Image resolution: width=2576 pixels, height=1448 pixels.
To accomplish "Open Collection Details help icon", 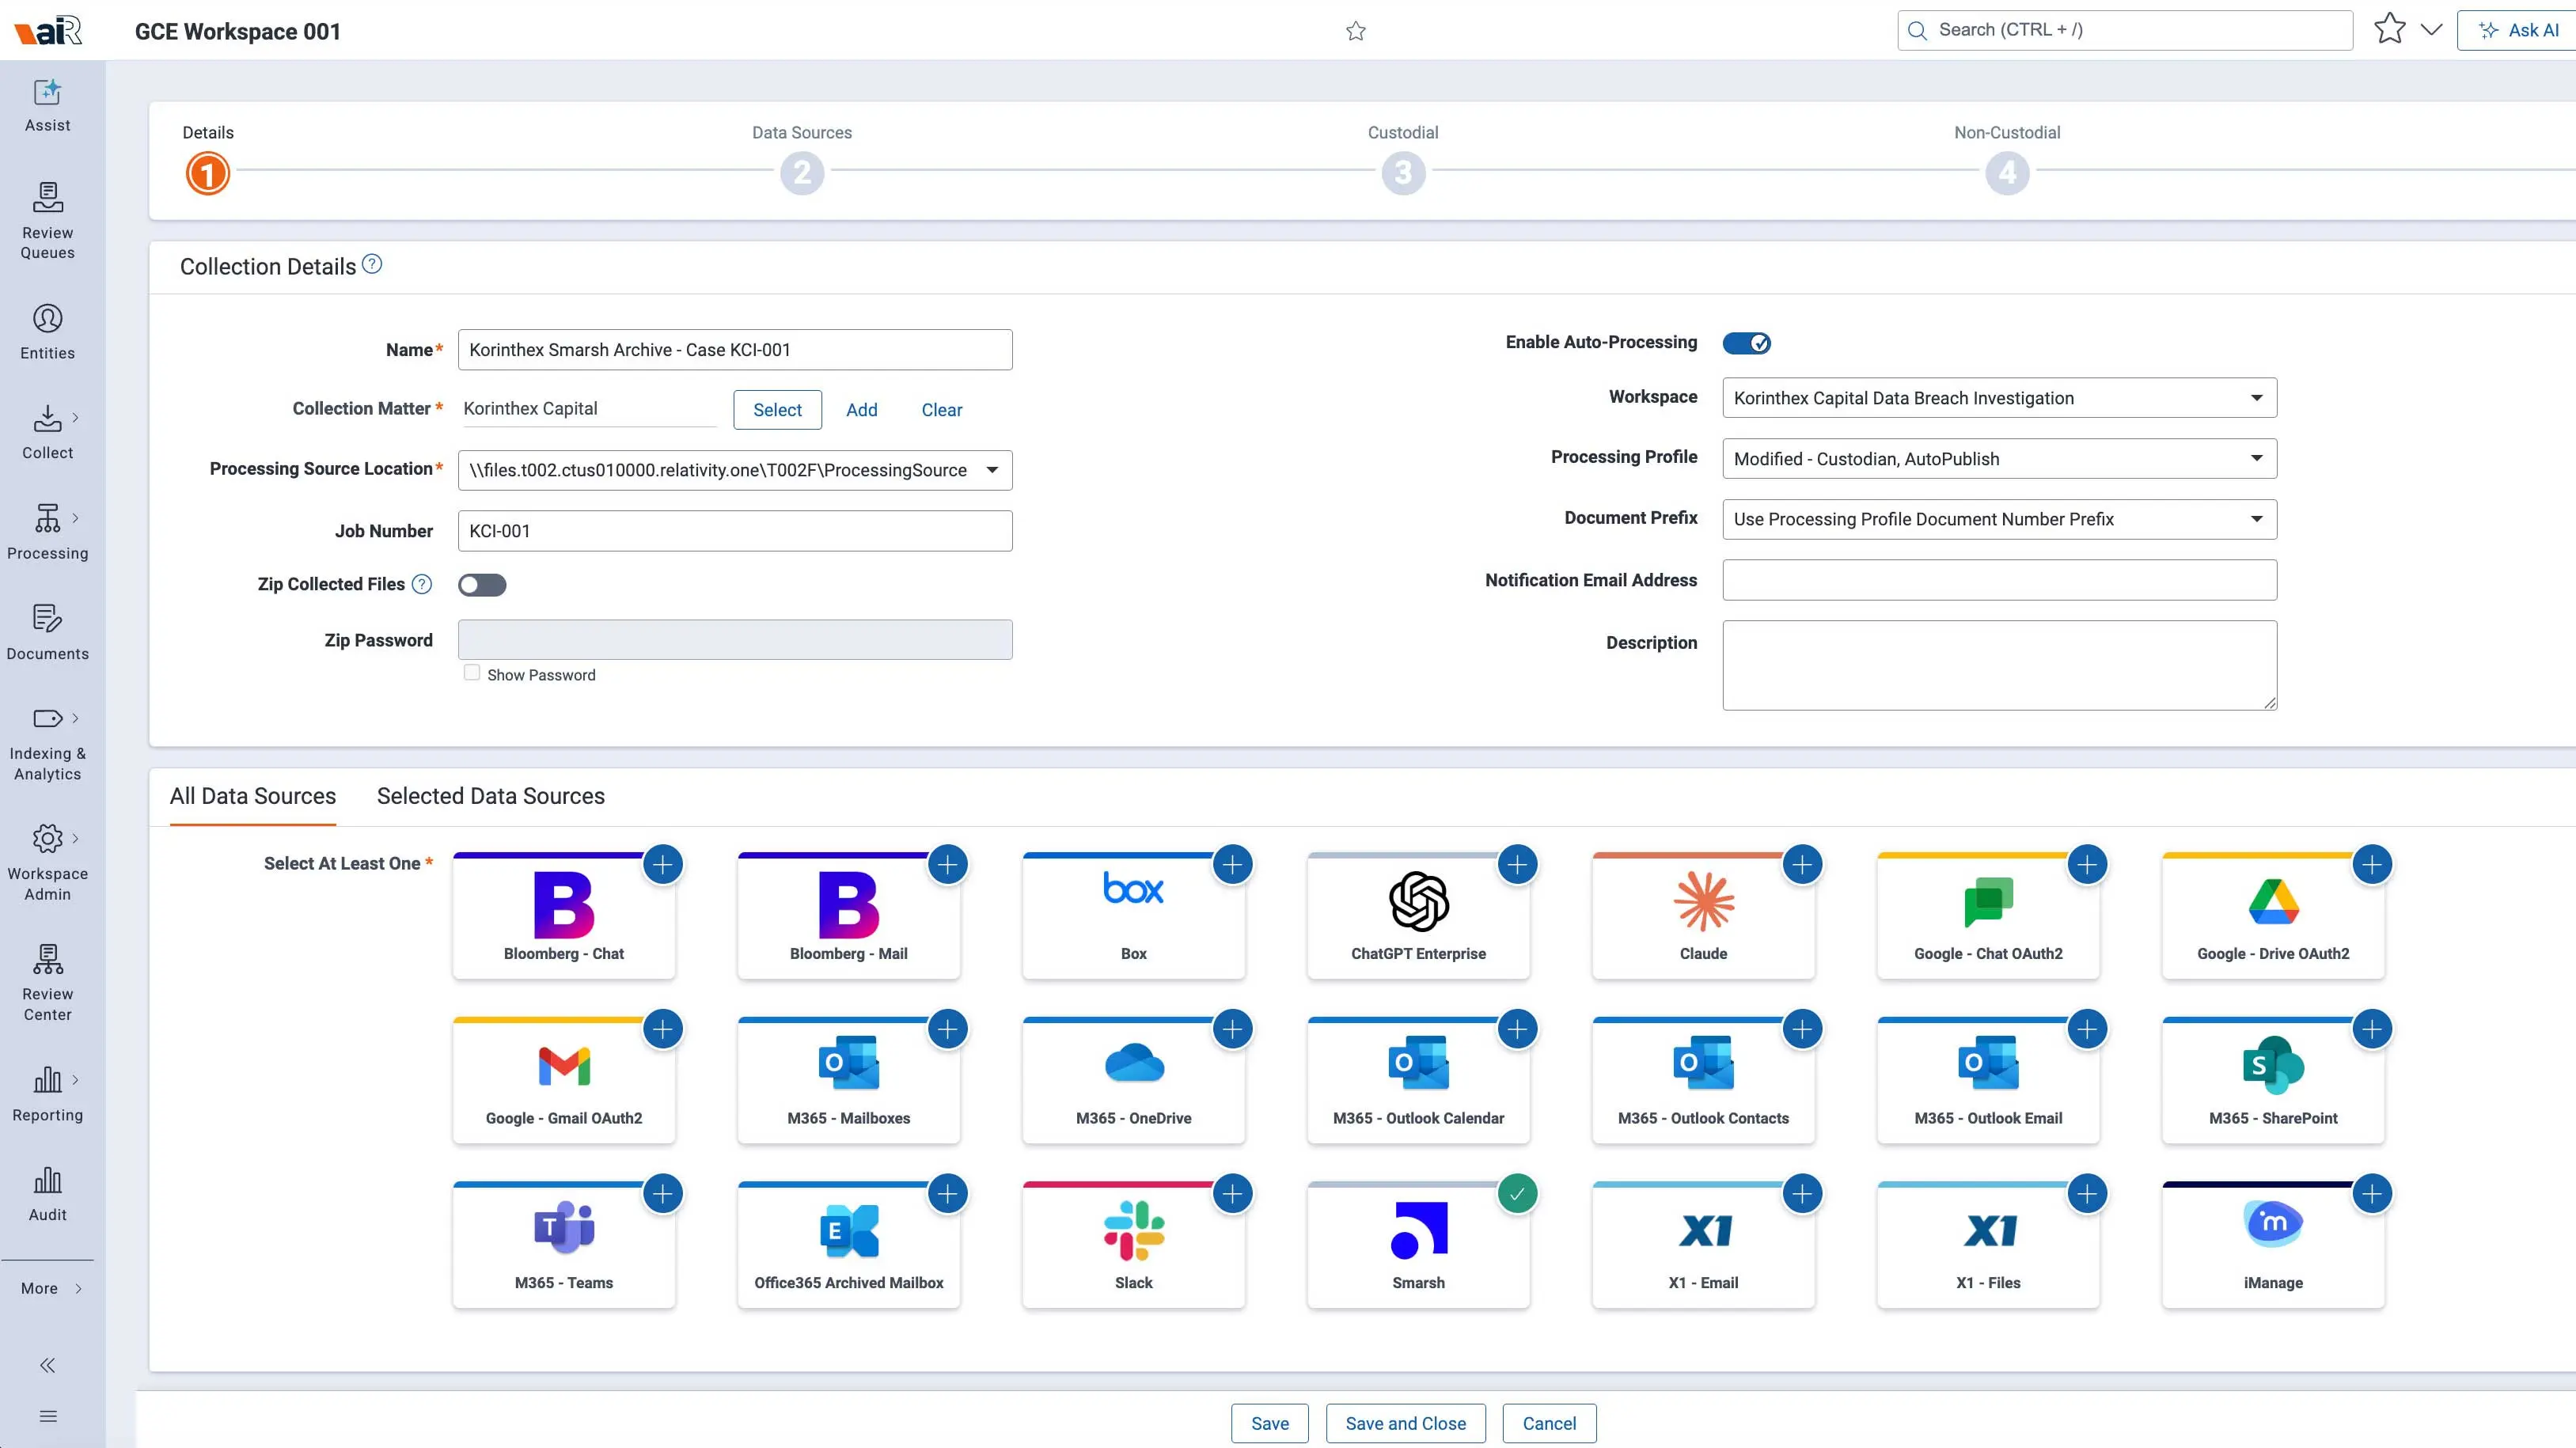I will 372,264.
